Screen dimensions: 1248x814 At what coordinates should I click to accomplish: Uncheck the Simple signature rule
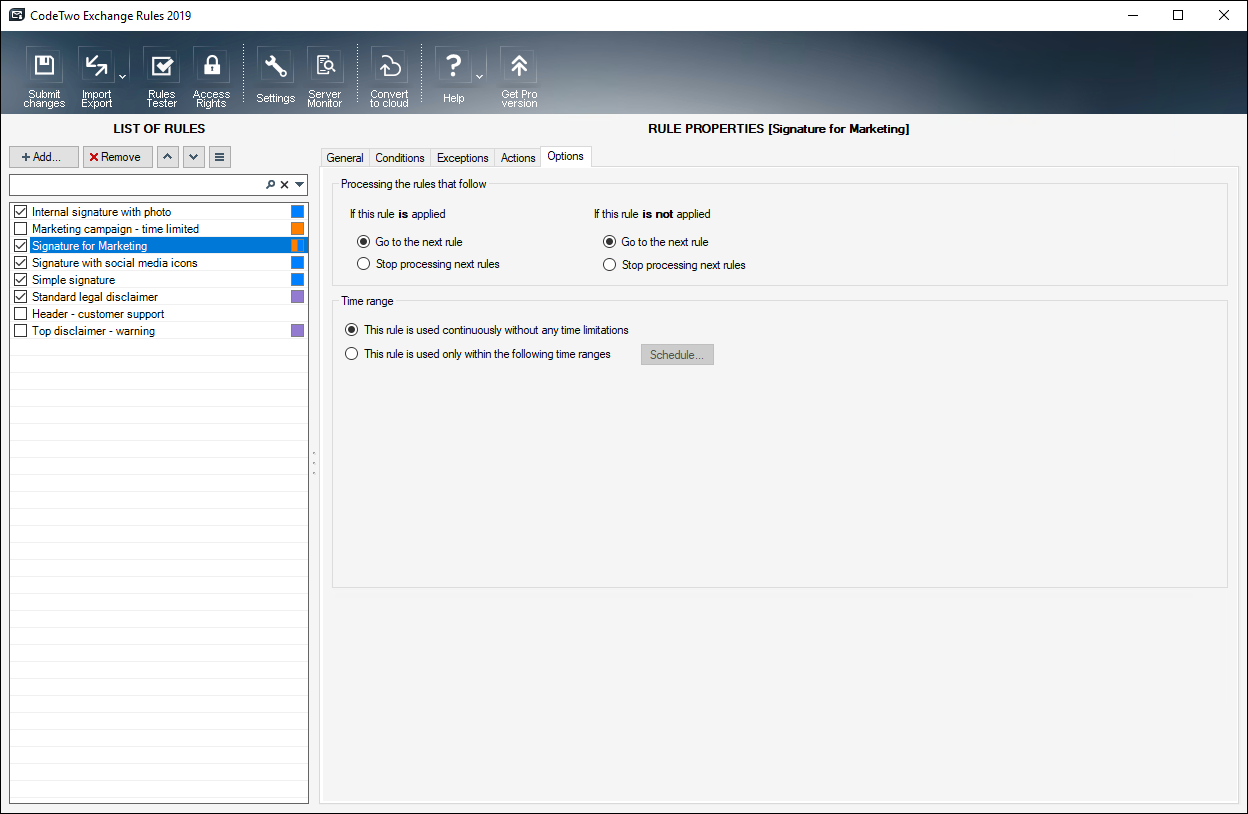point(20,280)
